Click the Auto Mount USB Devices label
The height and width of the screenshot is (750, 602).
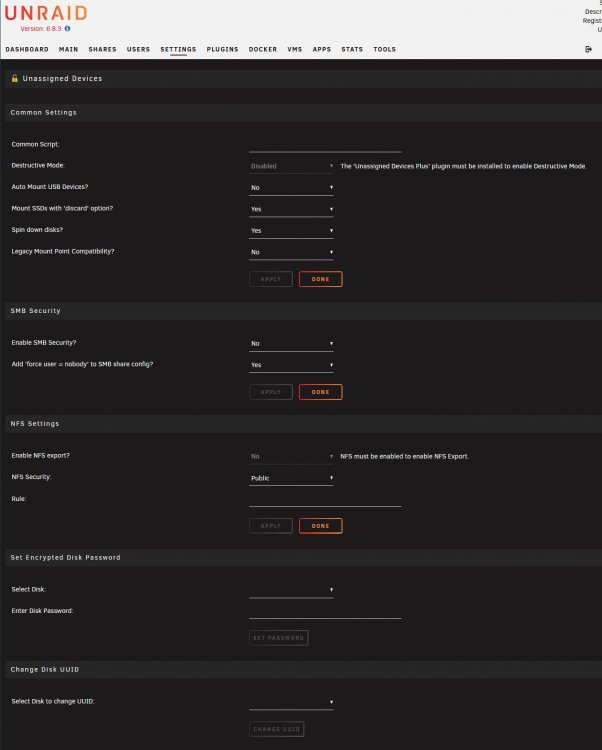(x=50, y=187)
